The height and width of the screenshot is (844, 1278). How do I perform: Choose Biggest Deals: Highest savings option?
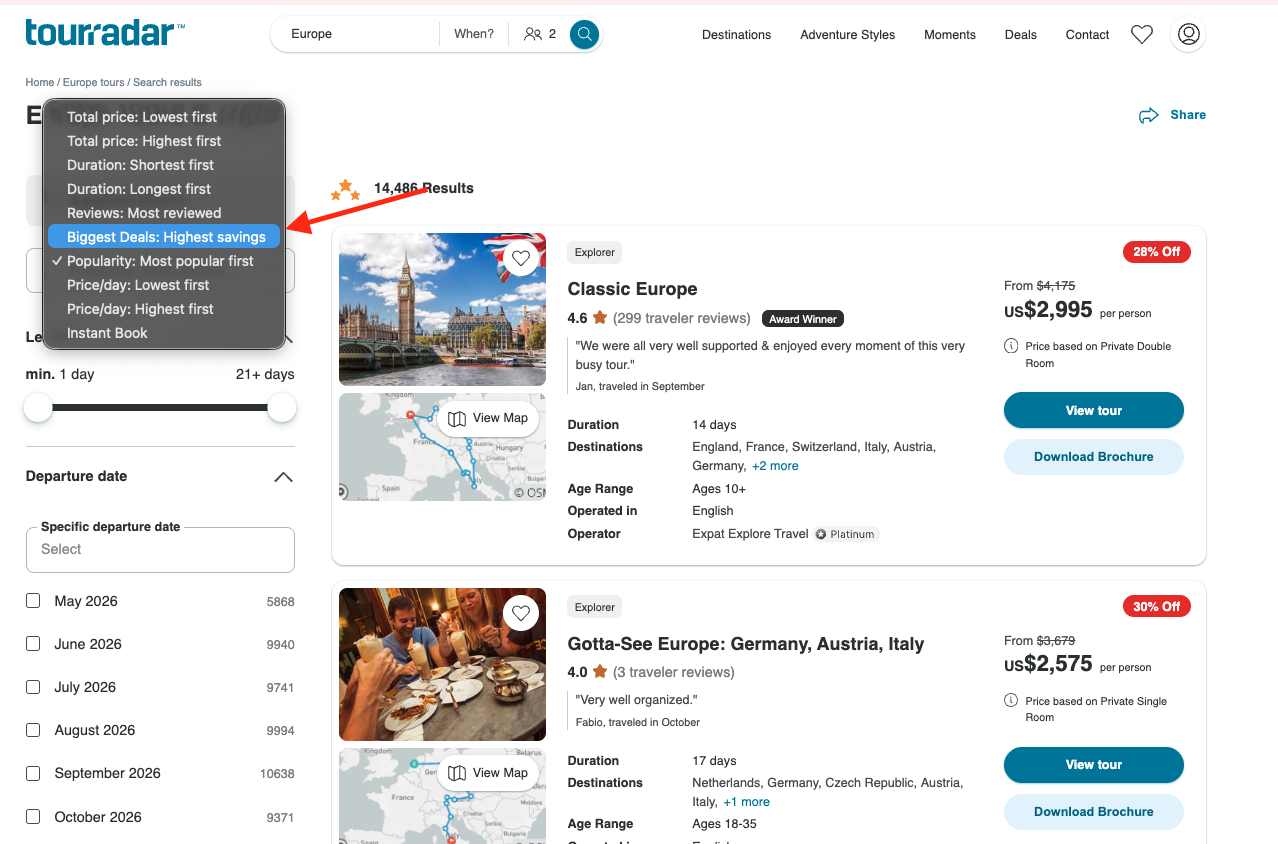coord(164,237)
